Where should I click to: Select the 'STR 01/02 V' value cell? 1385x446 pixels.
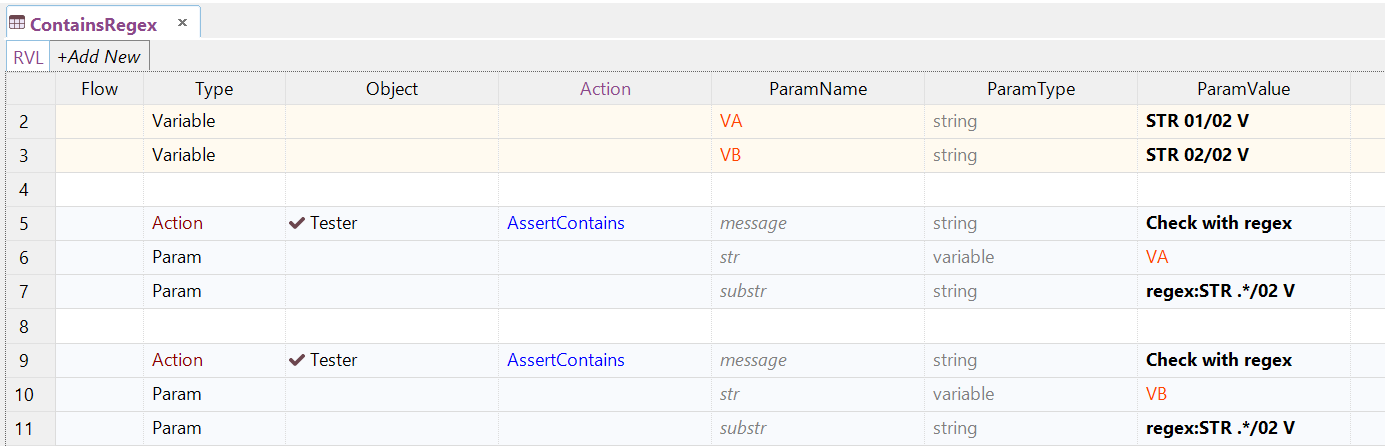tap(1197, 122)
